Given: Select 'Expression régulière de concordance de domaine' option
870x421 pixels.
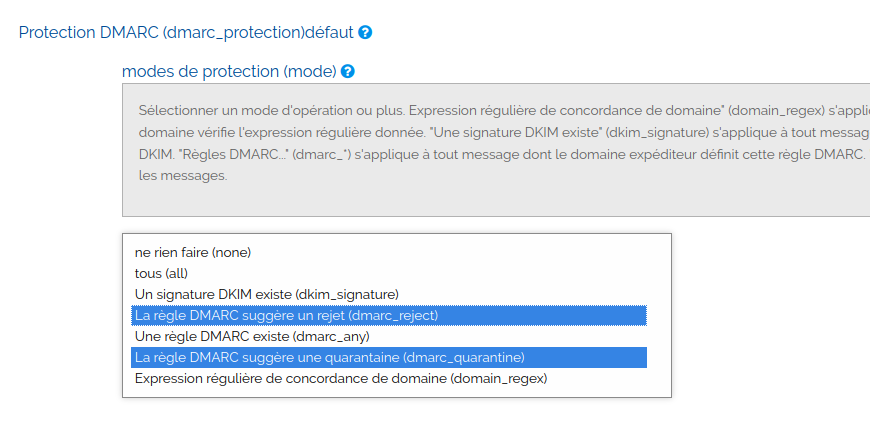Looking at the screenshot, I should tap(341, 378).
